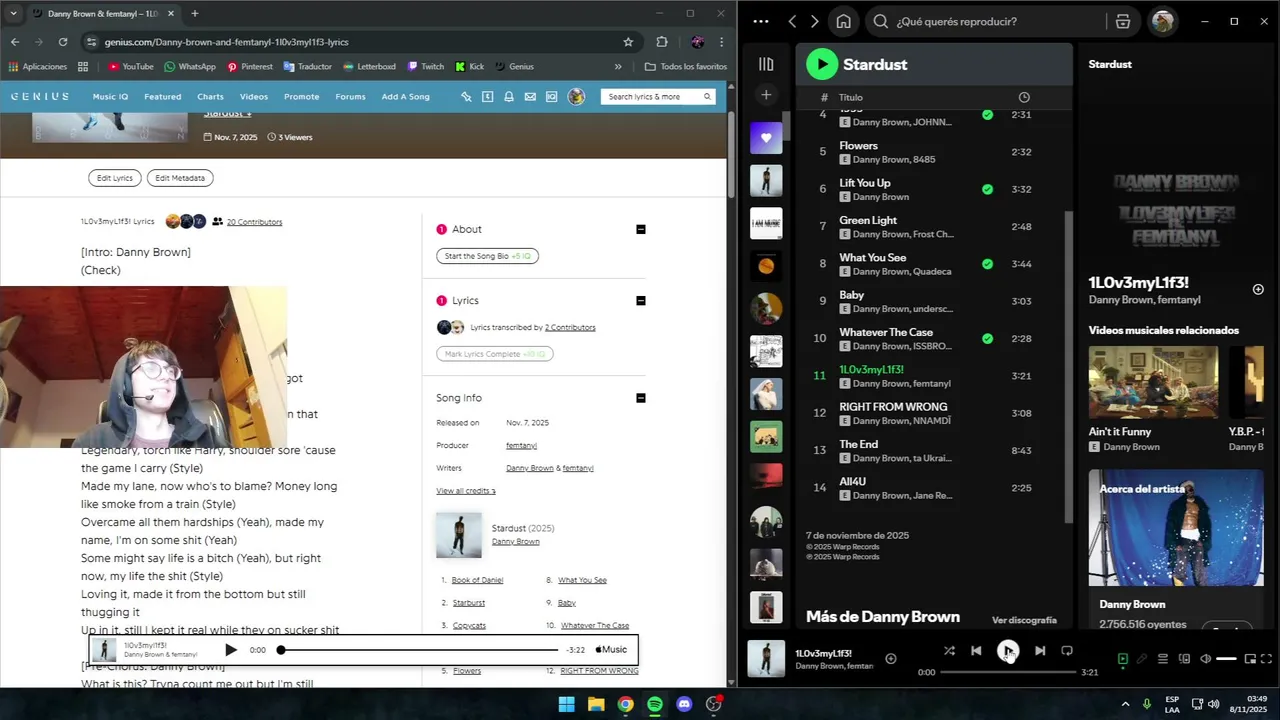
Task: Go forward in Spotify navigation
Action: [x=814, y=21]
